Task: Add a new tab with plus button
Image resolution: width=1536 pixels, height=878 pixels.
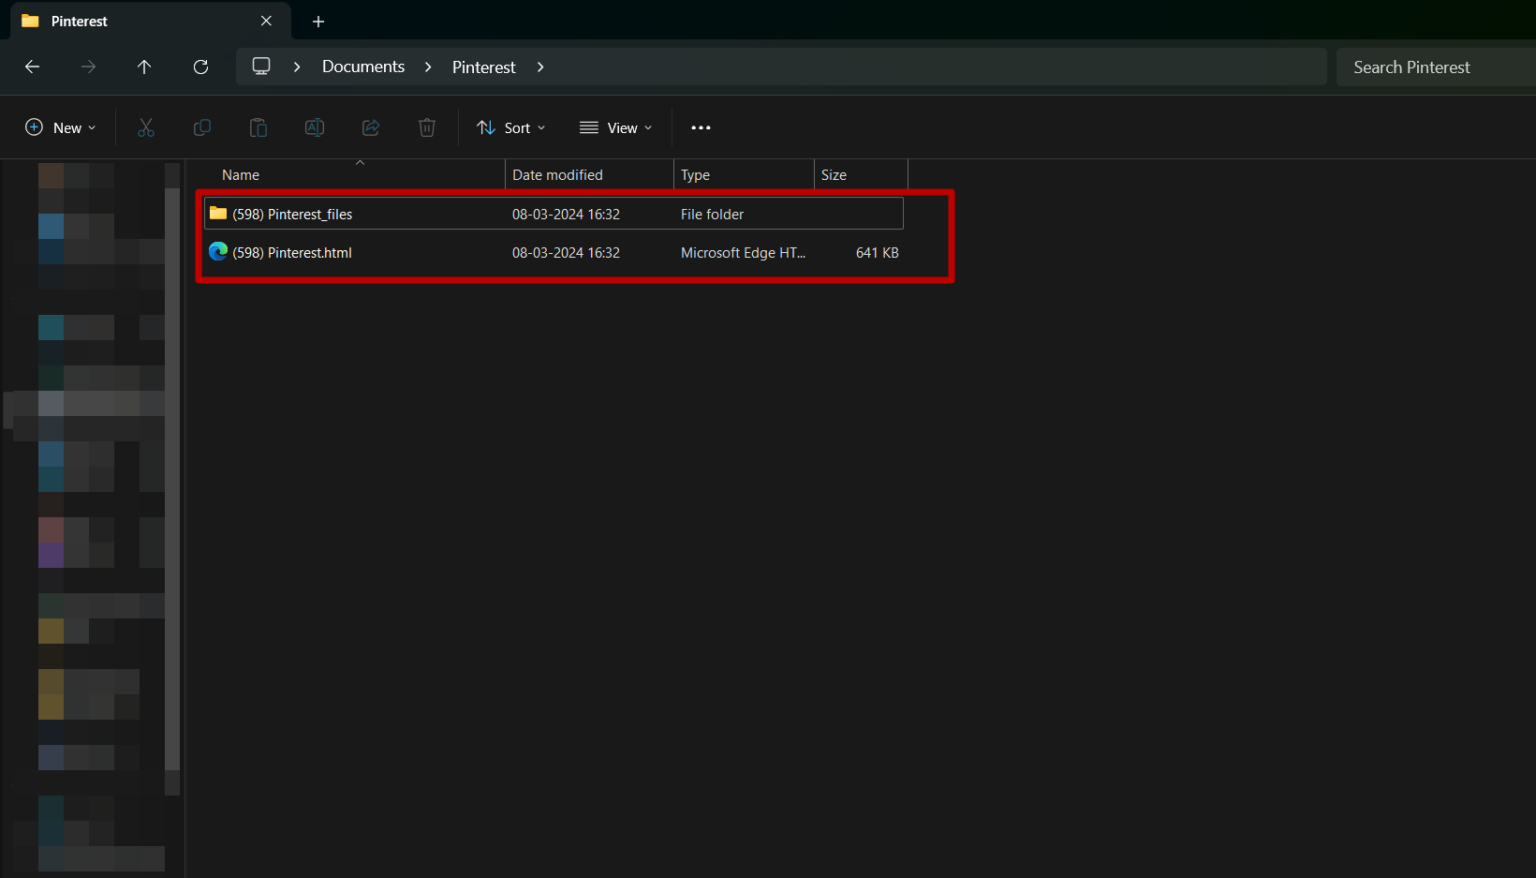Action: pos(318,21)
